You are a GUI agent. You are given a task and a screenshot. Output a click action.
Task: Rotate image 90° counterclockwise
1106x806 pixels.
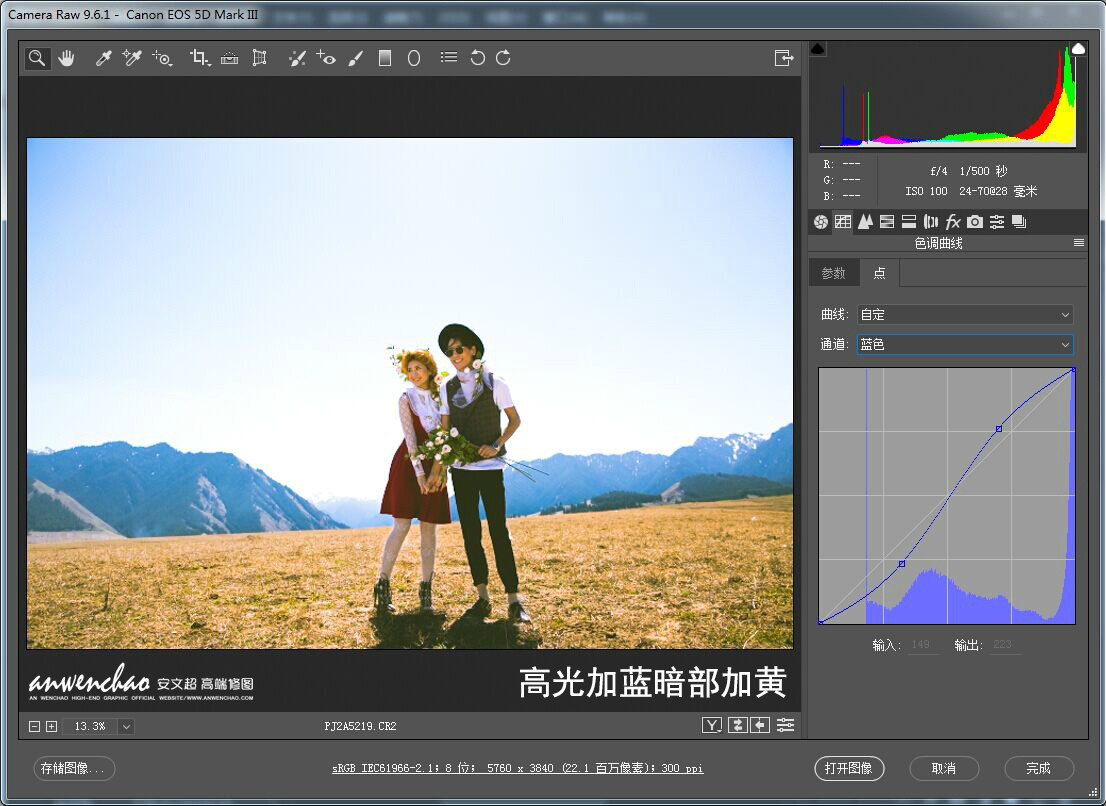478,58
